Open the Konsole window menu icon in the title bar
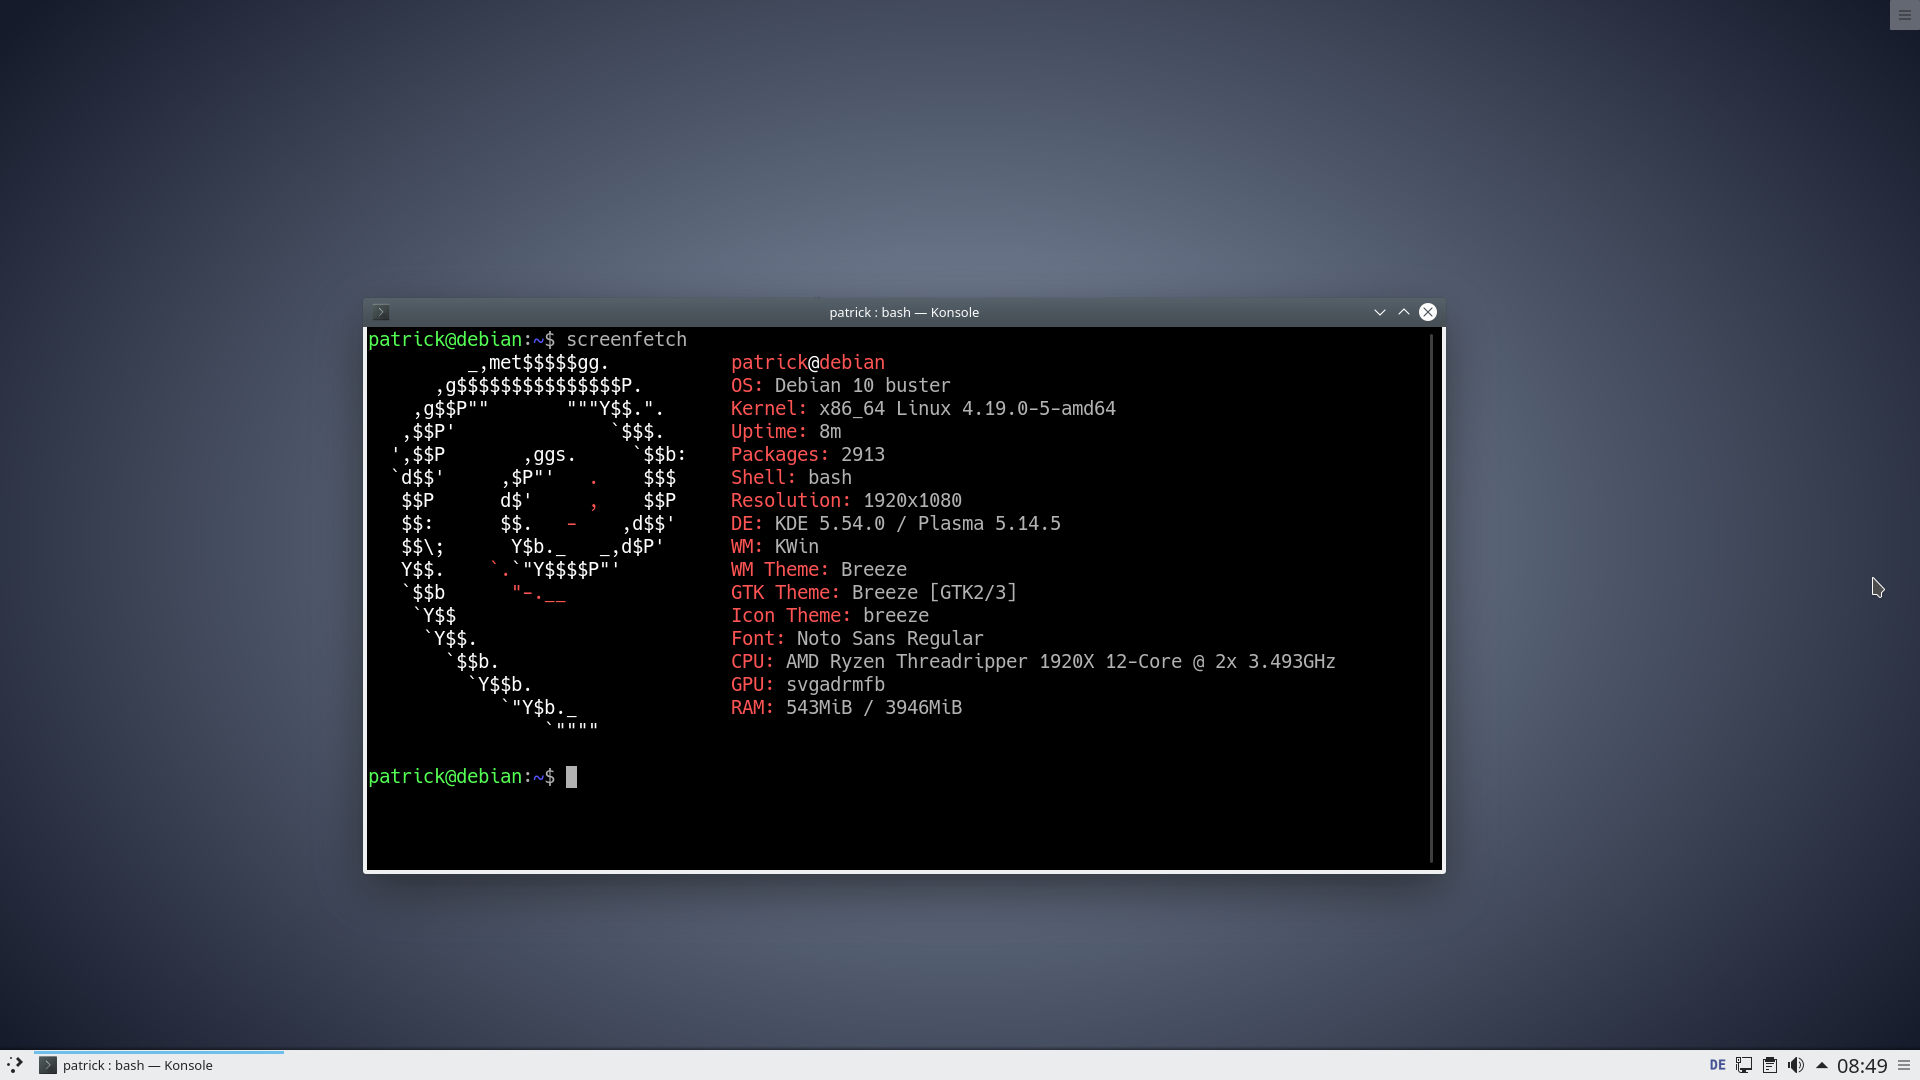Viewport: 1920px width, 1080px height. click(x=381, y=312)
